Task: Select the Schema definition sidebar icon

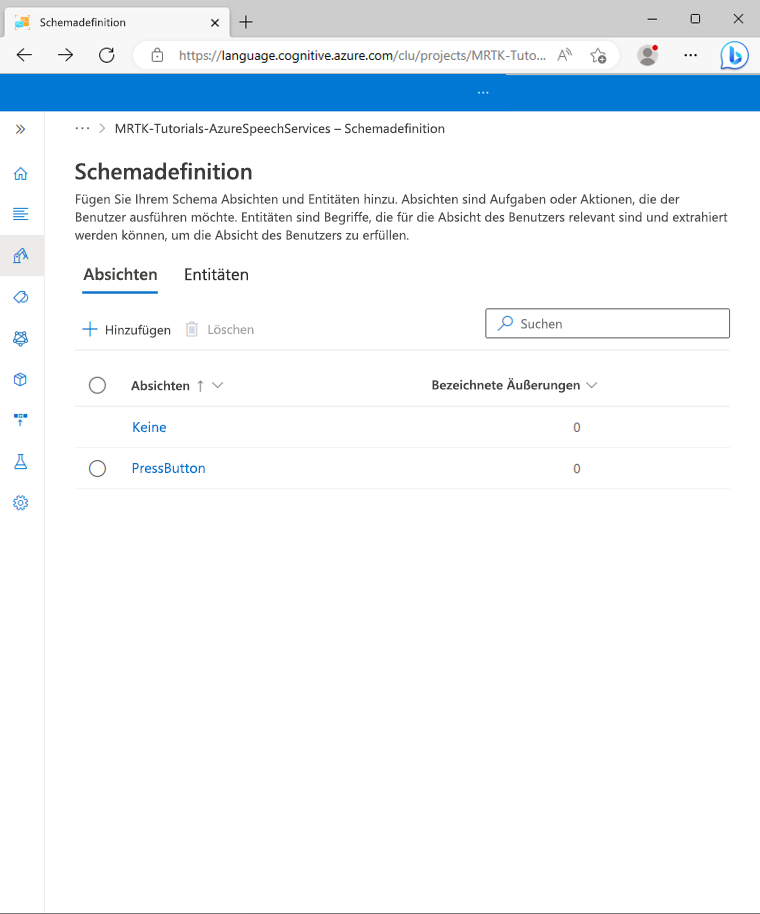Action: (x=20, y=255)
